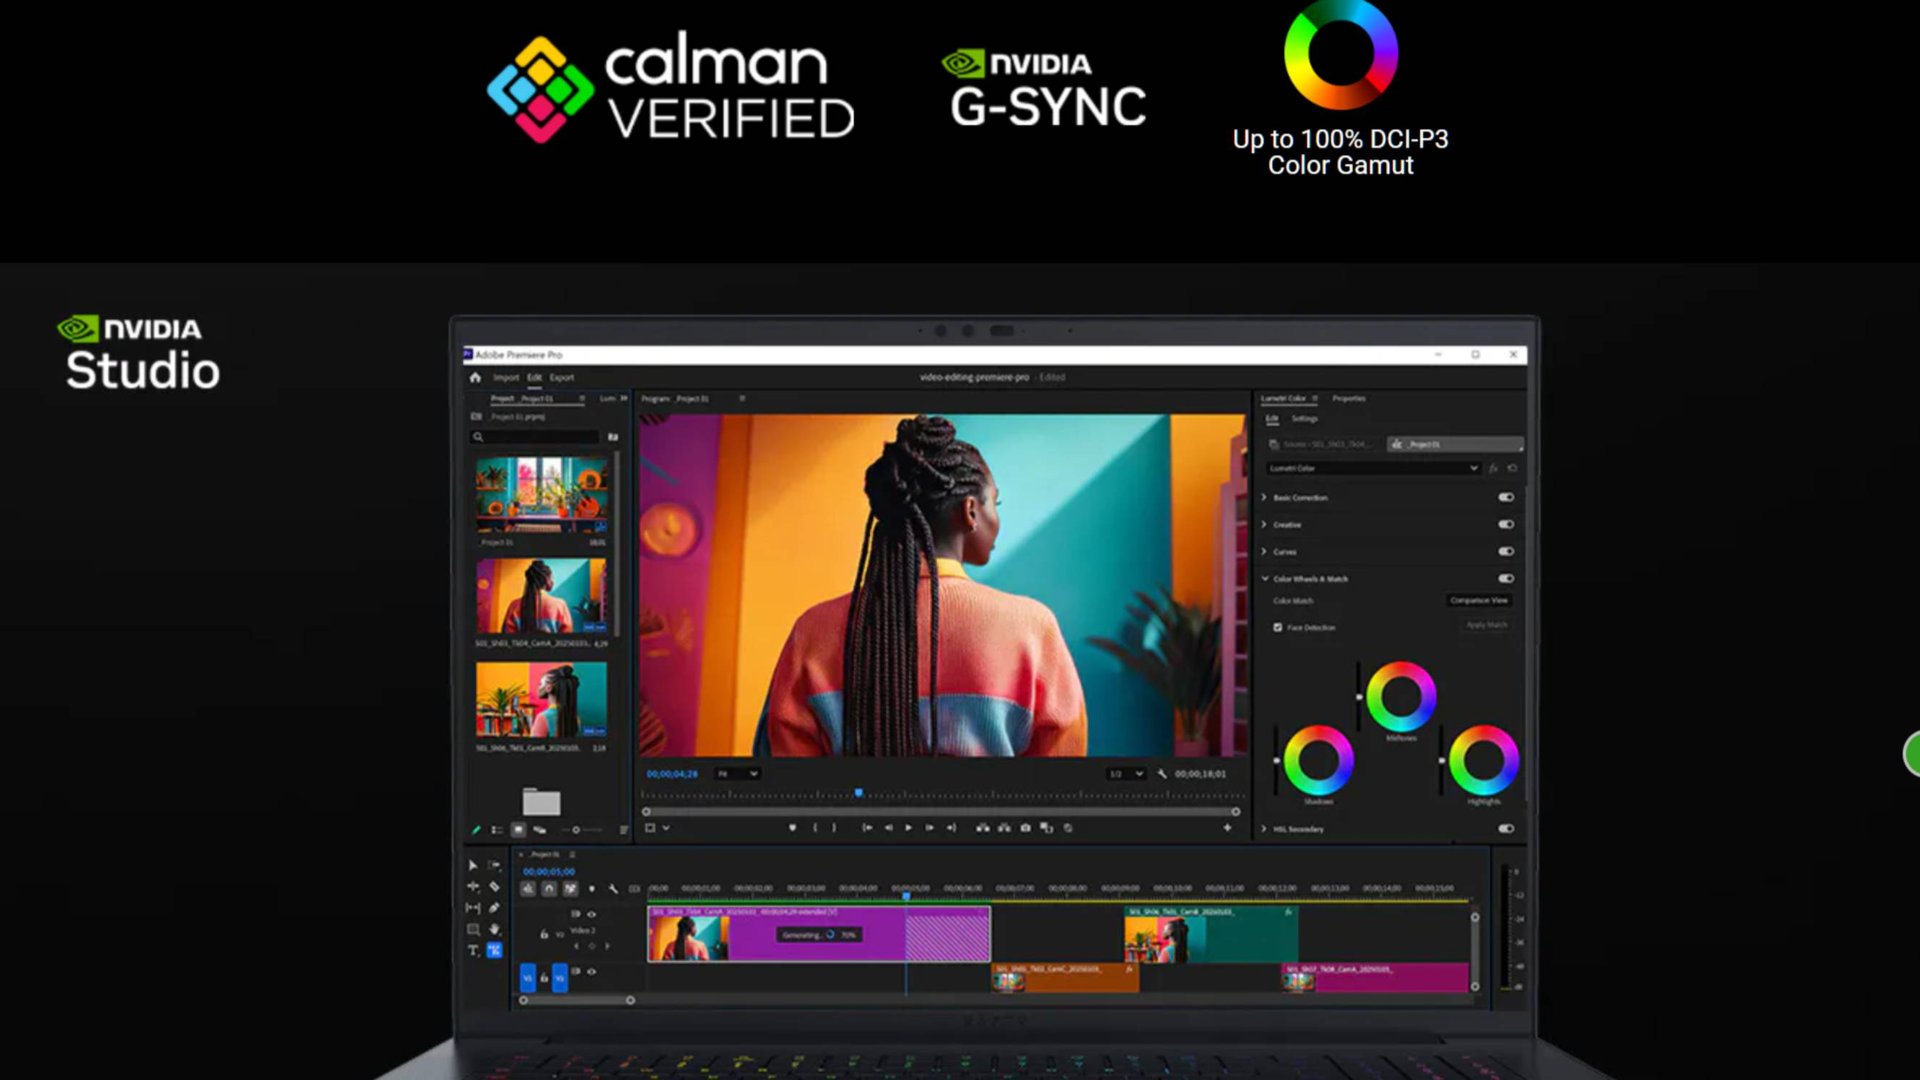Uncheck Face Detection checkbox

click(x=1277, y=627)
